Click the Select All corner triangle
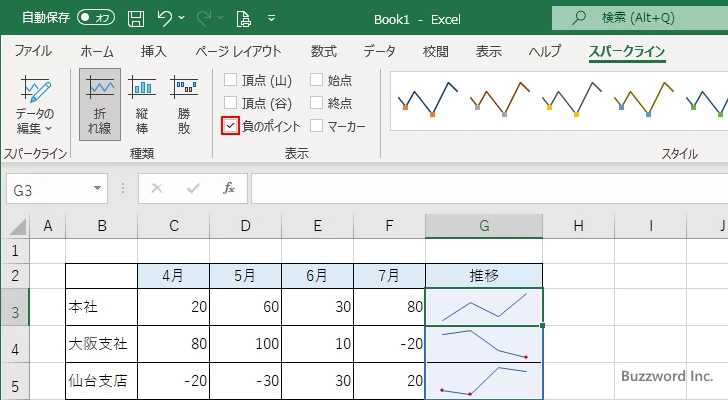This screenshot has height=400, width=728. coord(18,227)
